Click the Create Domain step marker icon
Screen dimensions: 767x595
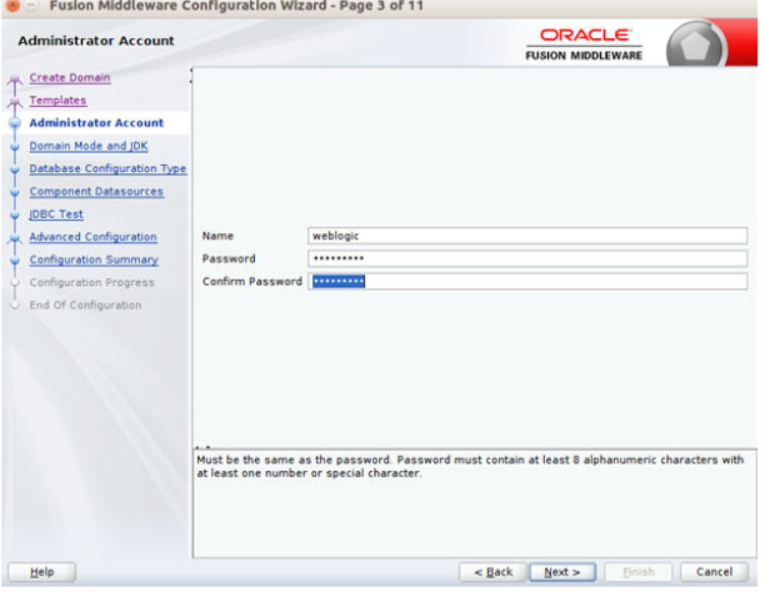[15, 81]
